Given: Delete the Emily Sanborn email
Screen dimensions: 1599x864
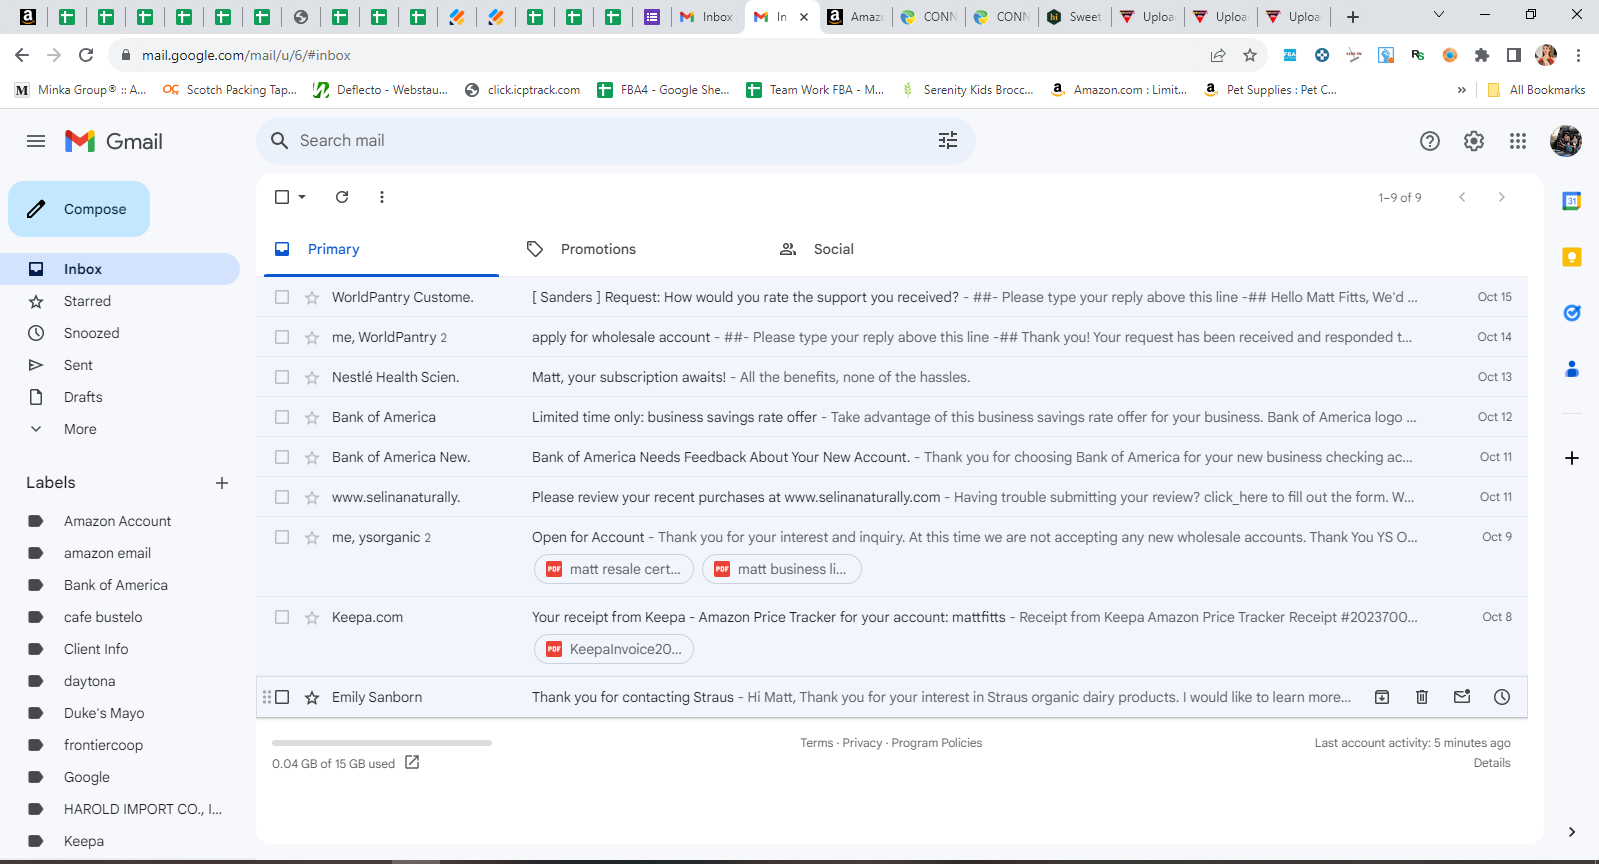Looking at the screenshot, I should [x=1422, y=697].
